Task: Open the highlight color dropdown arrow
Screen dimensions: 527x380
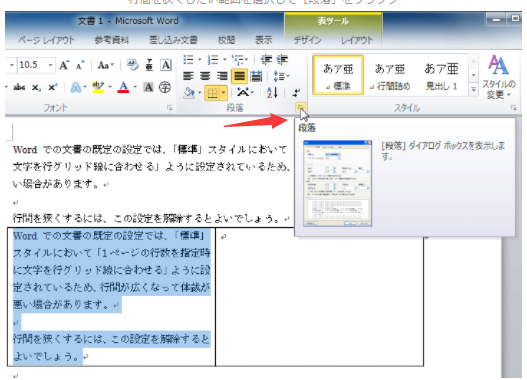Action: (110, 88)
